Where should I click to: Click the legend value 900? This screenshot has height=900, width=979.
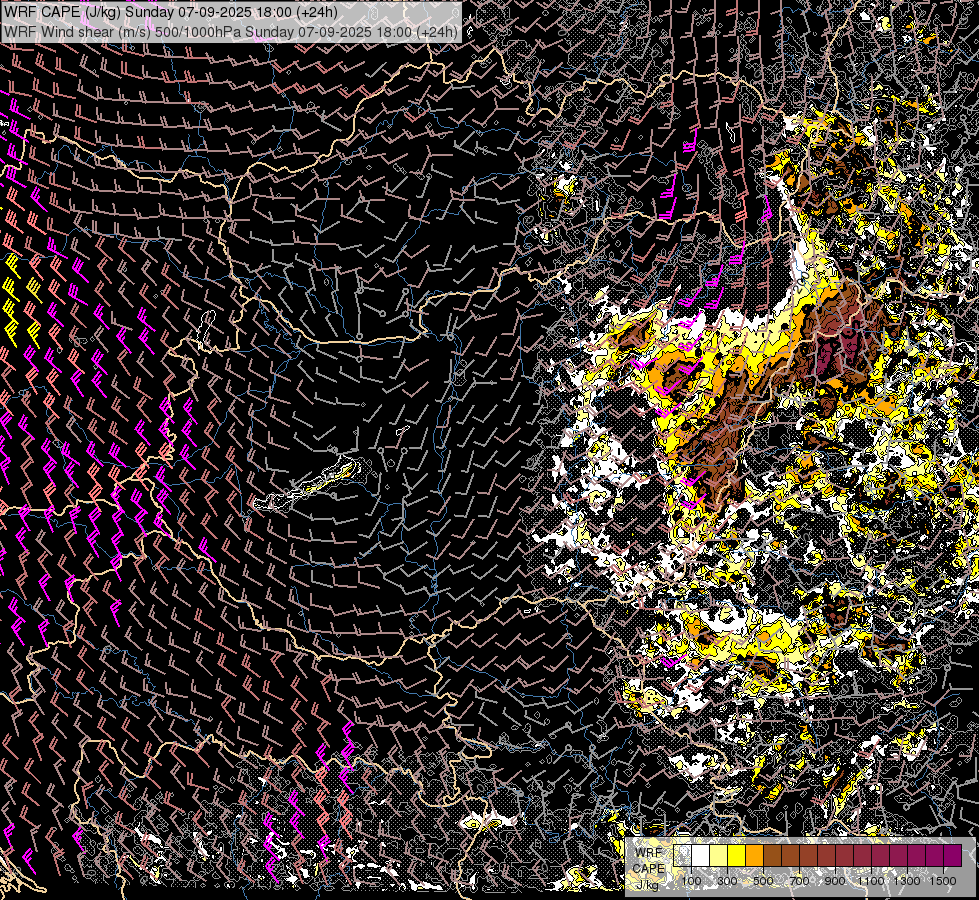click(x=835, y=881)
